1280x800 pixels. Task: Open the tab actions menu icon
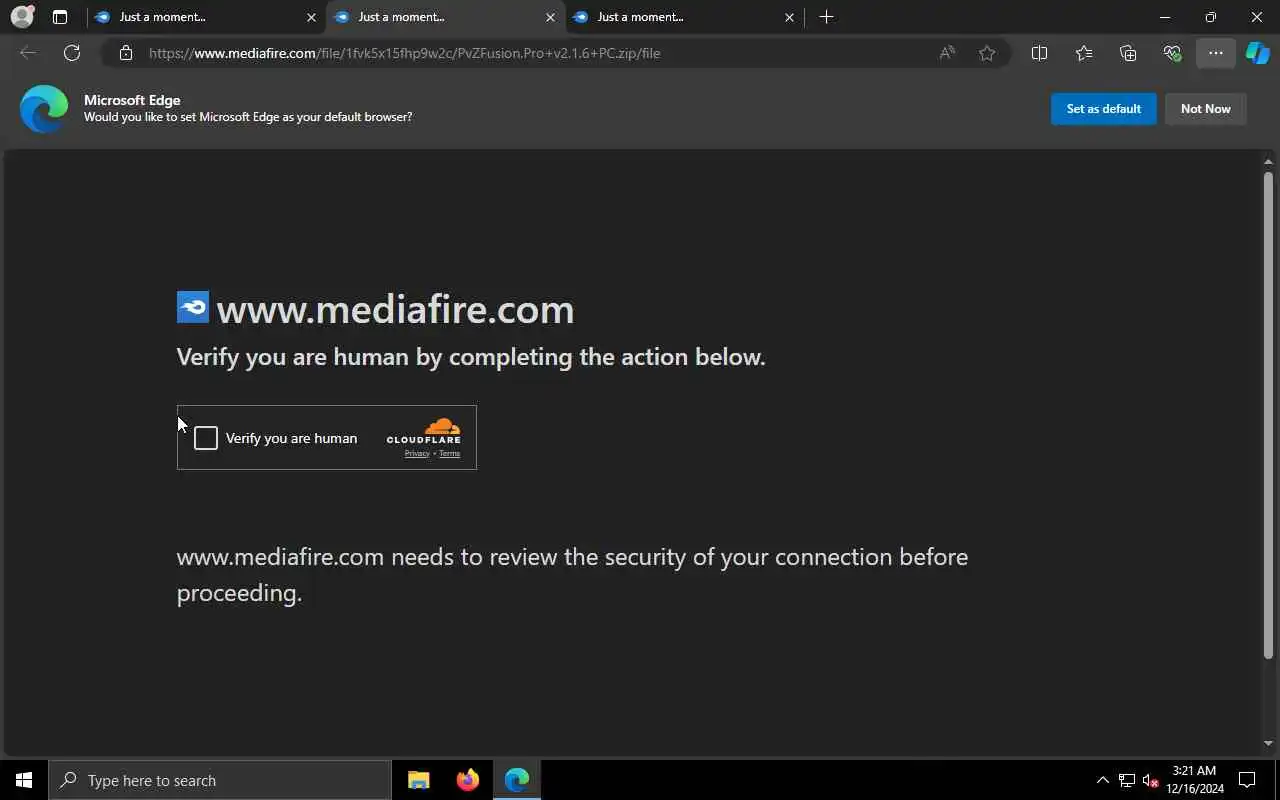point(60,17)
